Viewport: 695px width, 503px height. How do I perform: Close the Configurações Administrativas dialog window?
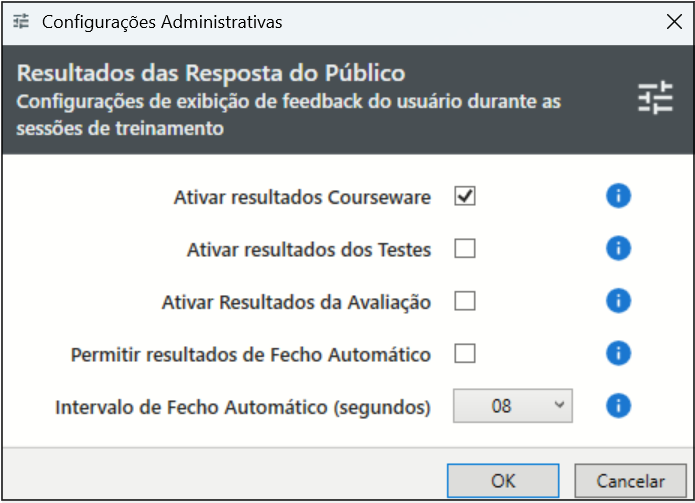coord(668,21)
